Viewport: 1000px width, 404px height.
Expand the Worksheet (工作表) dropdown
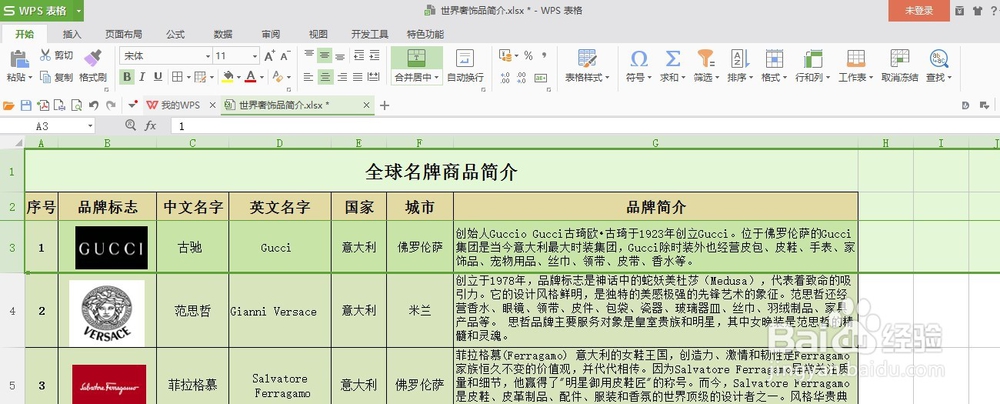(x=871, y=78)
